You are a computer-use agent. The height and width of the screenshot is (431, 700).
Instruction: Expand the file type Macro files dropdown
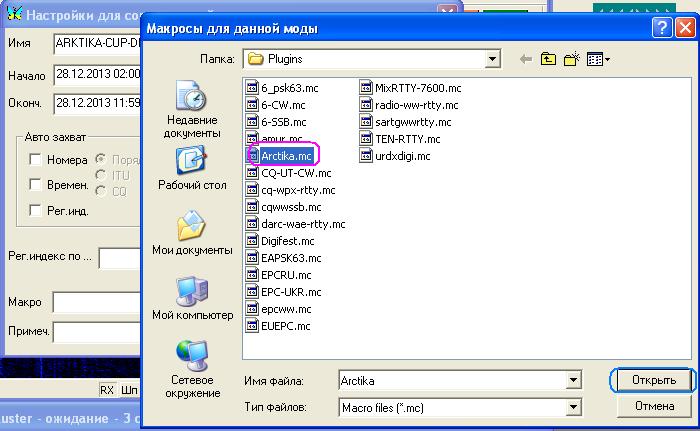[x=573, y=408]
